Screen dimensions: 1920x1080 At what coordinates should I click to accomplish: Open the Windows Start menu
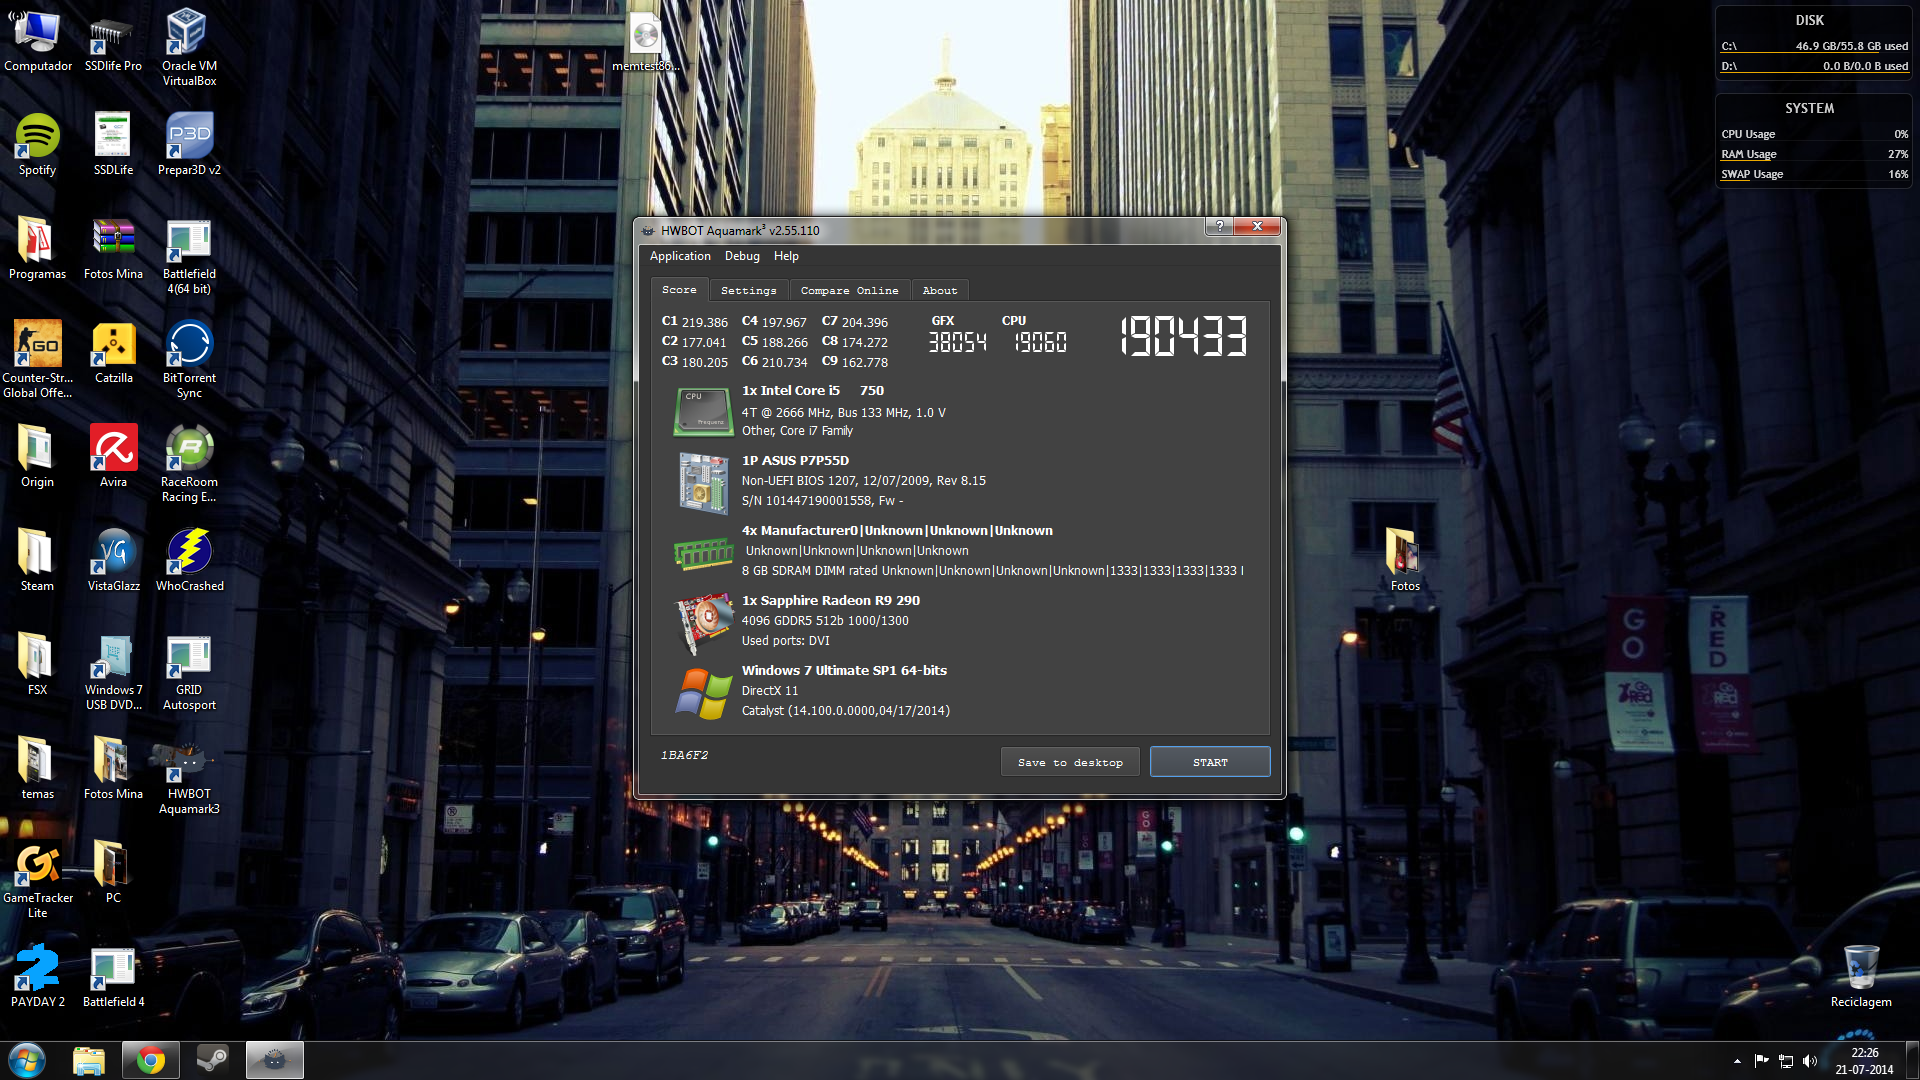point(27,1060)
